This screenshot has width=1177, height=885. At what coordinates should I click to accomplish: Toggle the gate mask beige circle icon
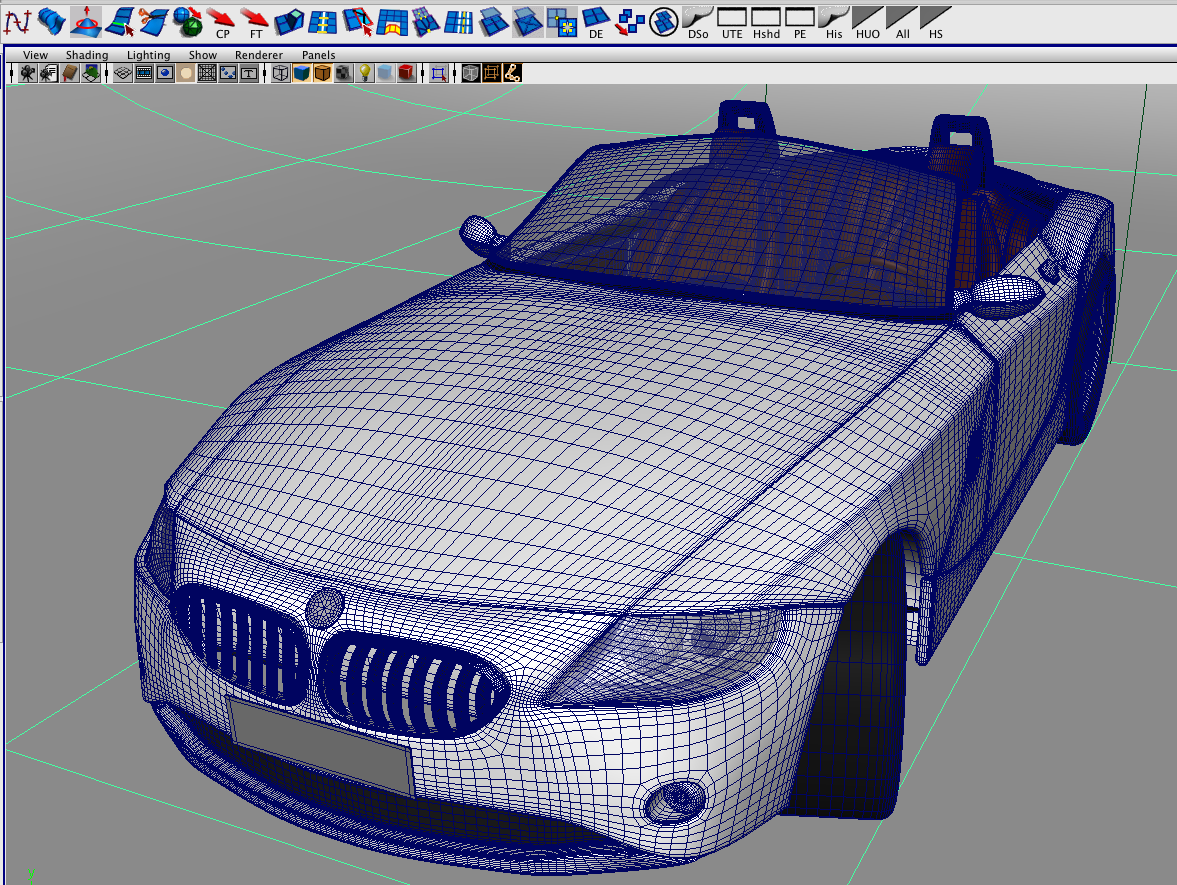tap(186, 73)
